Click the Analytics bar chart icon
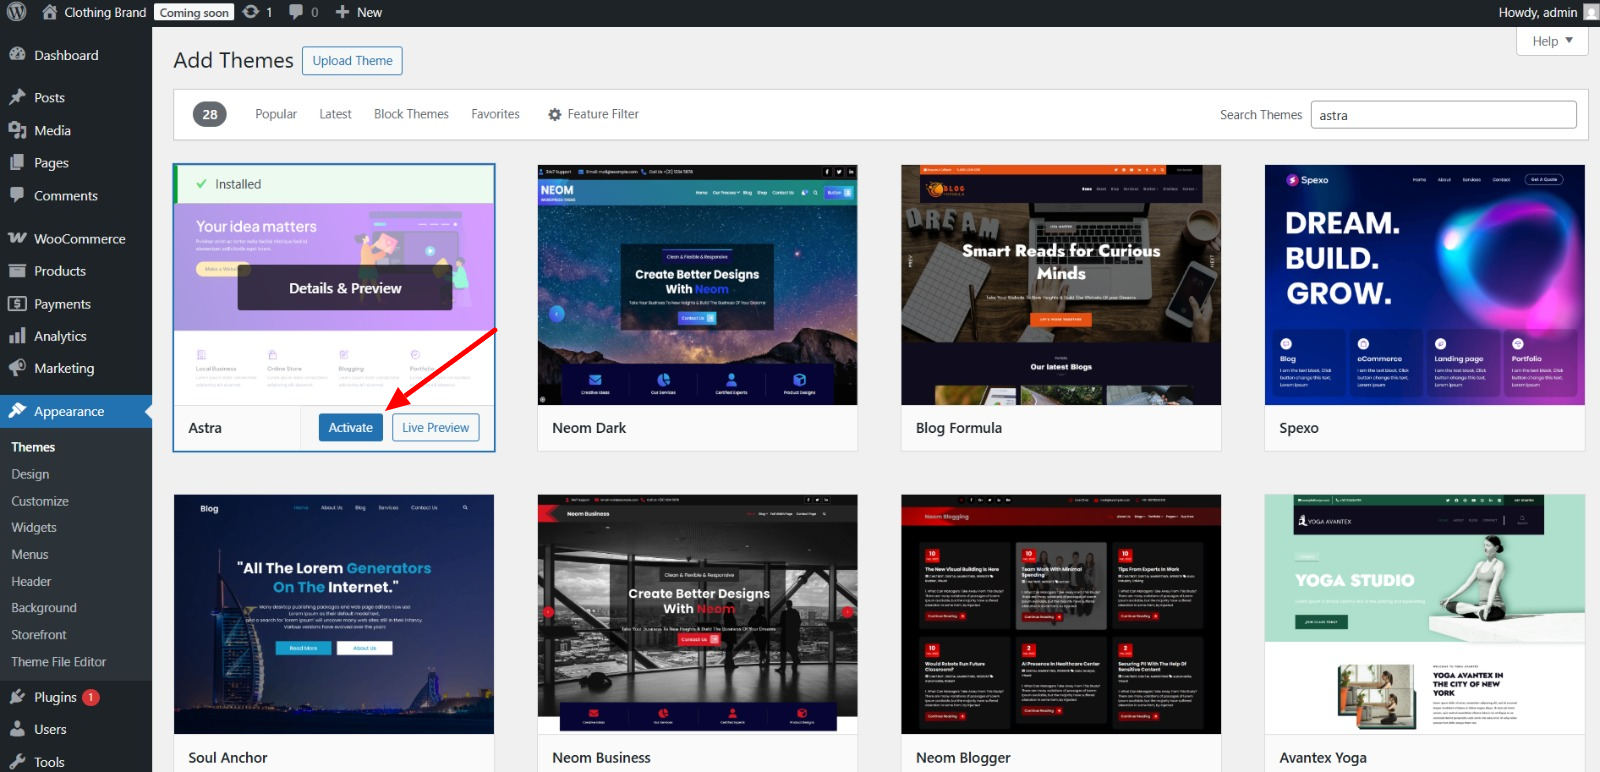 point(17,336)
